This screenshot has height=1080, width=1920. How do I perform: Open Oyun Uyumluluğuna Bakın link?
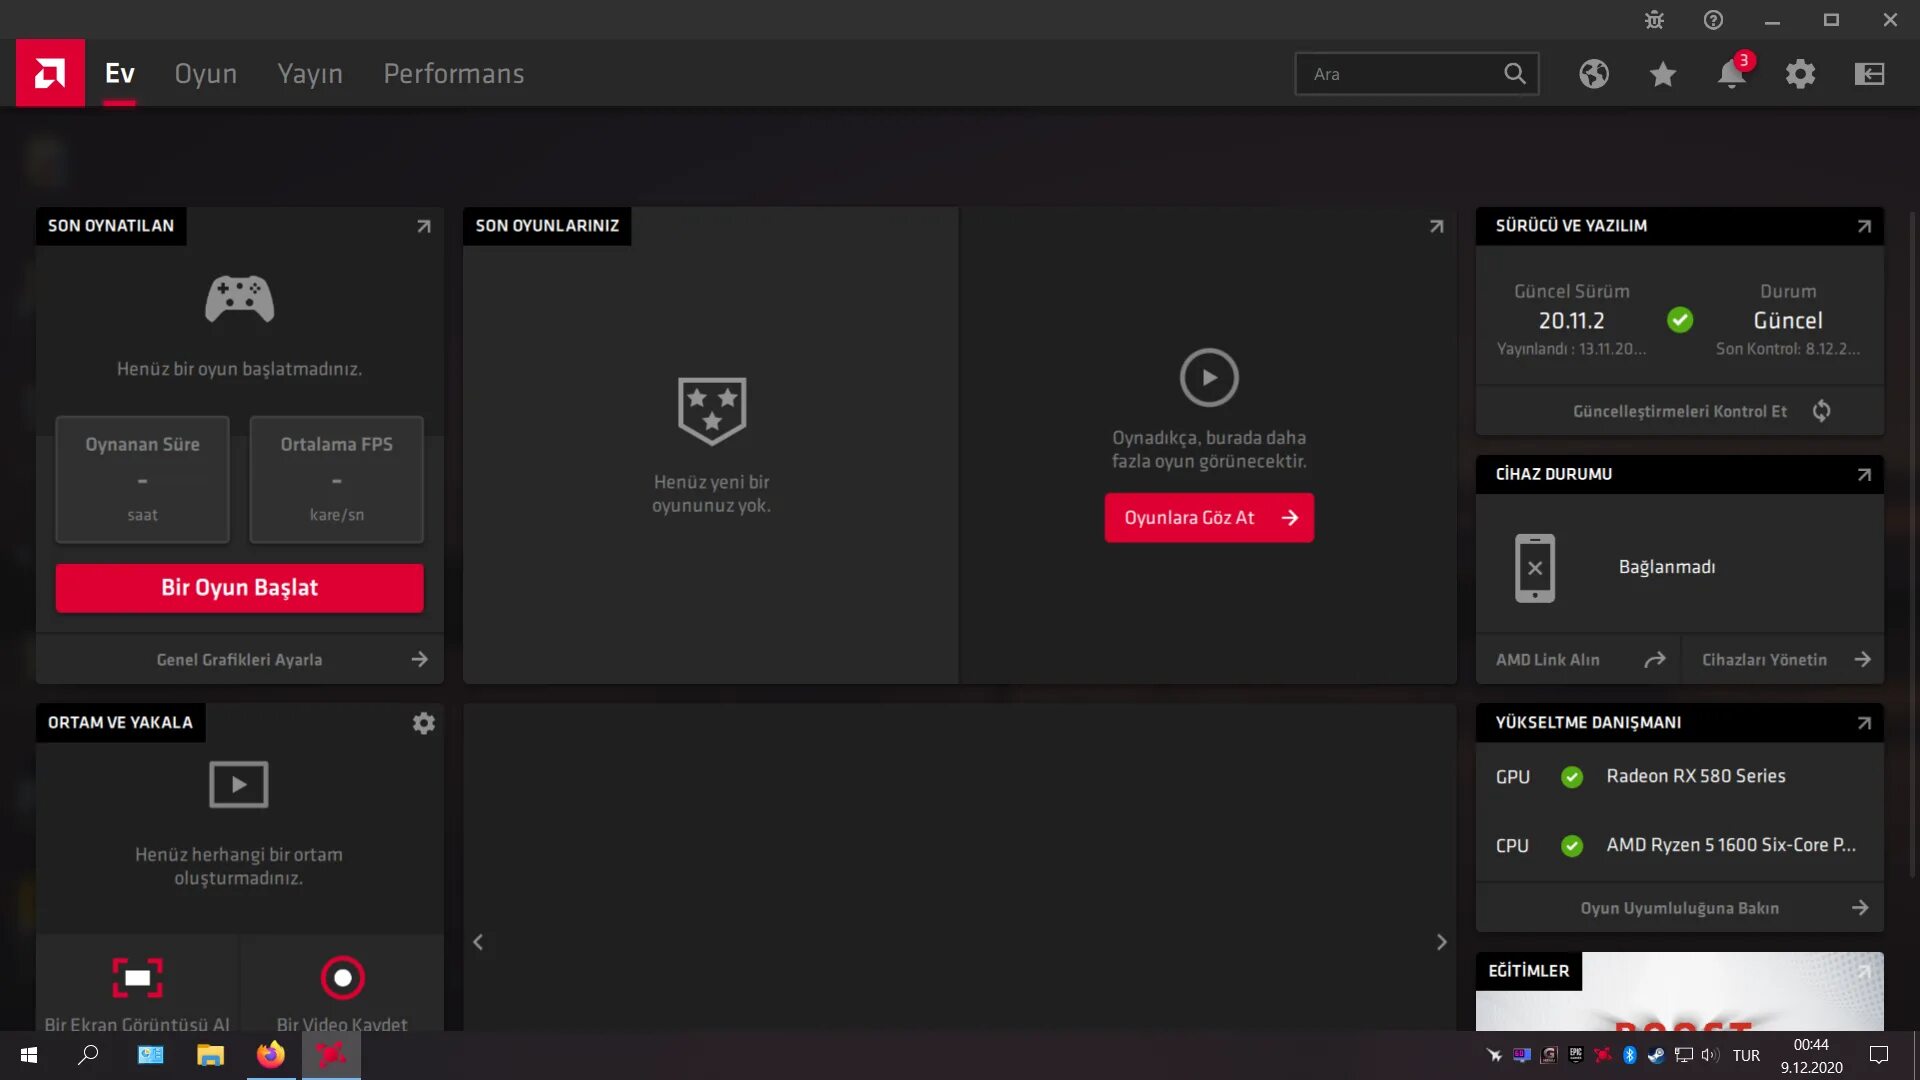click(x=1680, y=908)
